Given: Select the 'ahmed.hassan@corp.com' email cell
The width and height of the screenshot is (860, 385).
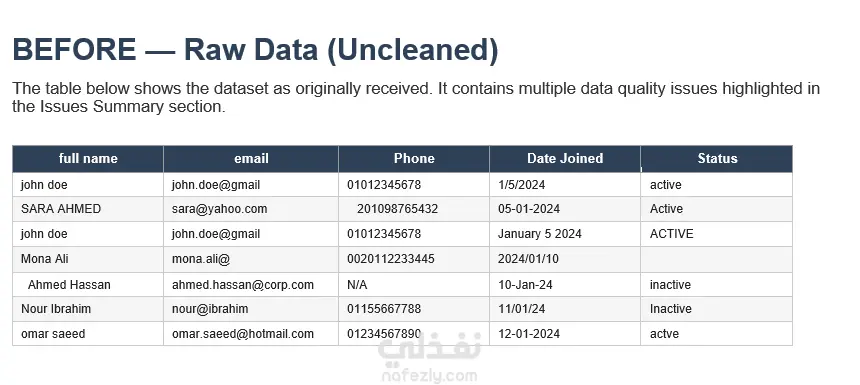Looking at the screenshot, I should [251, 285].
